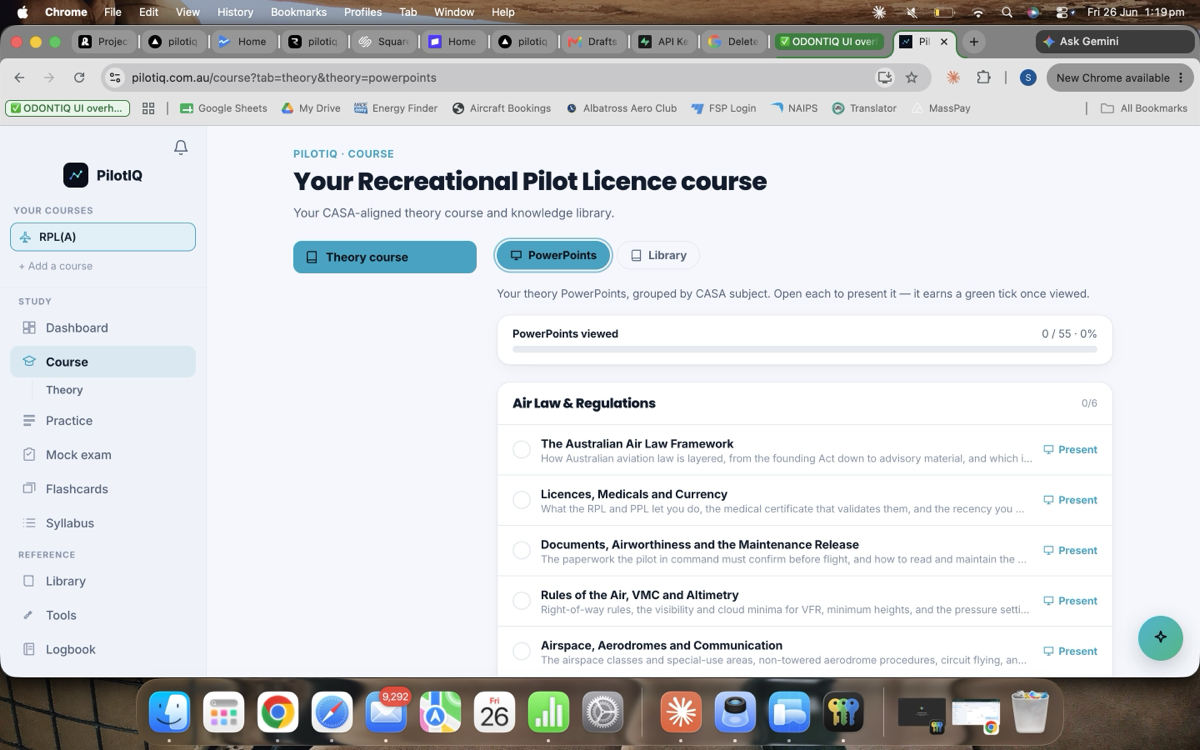Open the Bookmarks menu in the menu bar
1200x750 pixels.
tap(299, 12)
